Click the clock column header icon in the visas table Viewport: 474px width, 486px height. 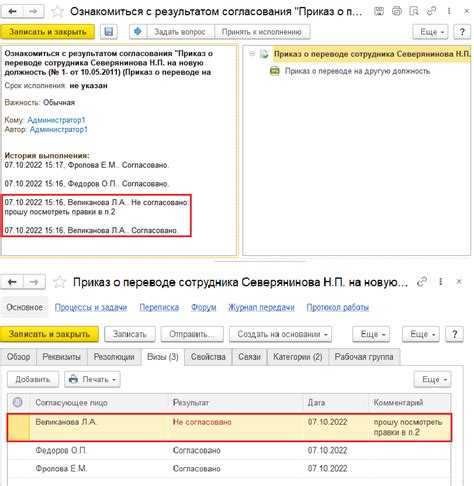[x=18, y=402]
